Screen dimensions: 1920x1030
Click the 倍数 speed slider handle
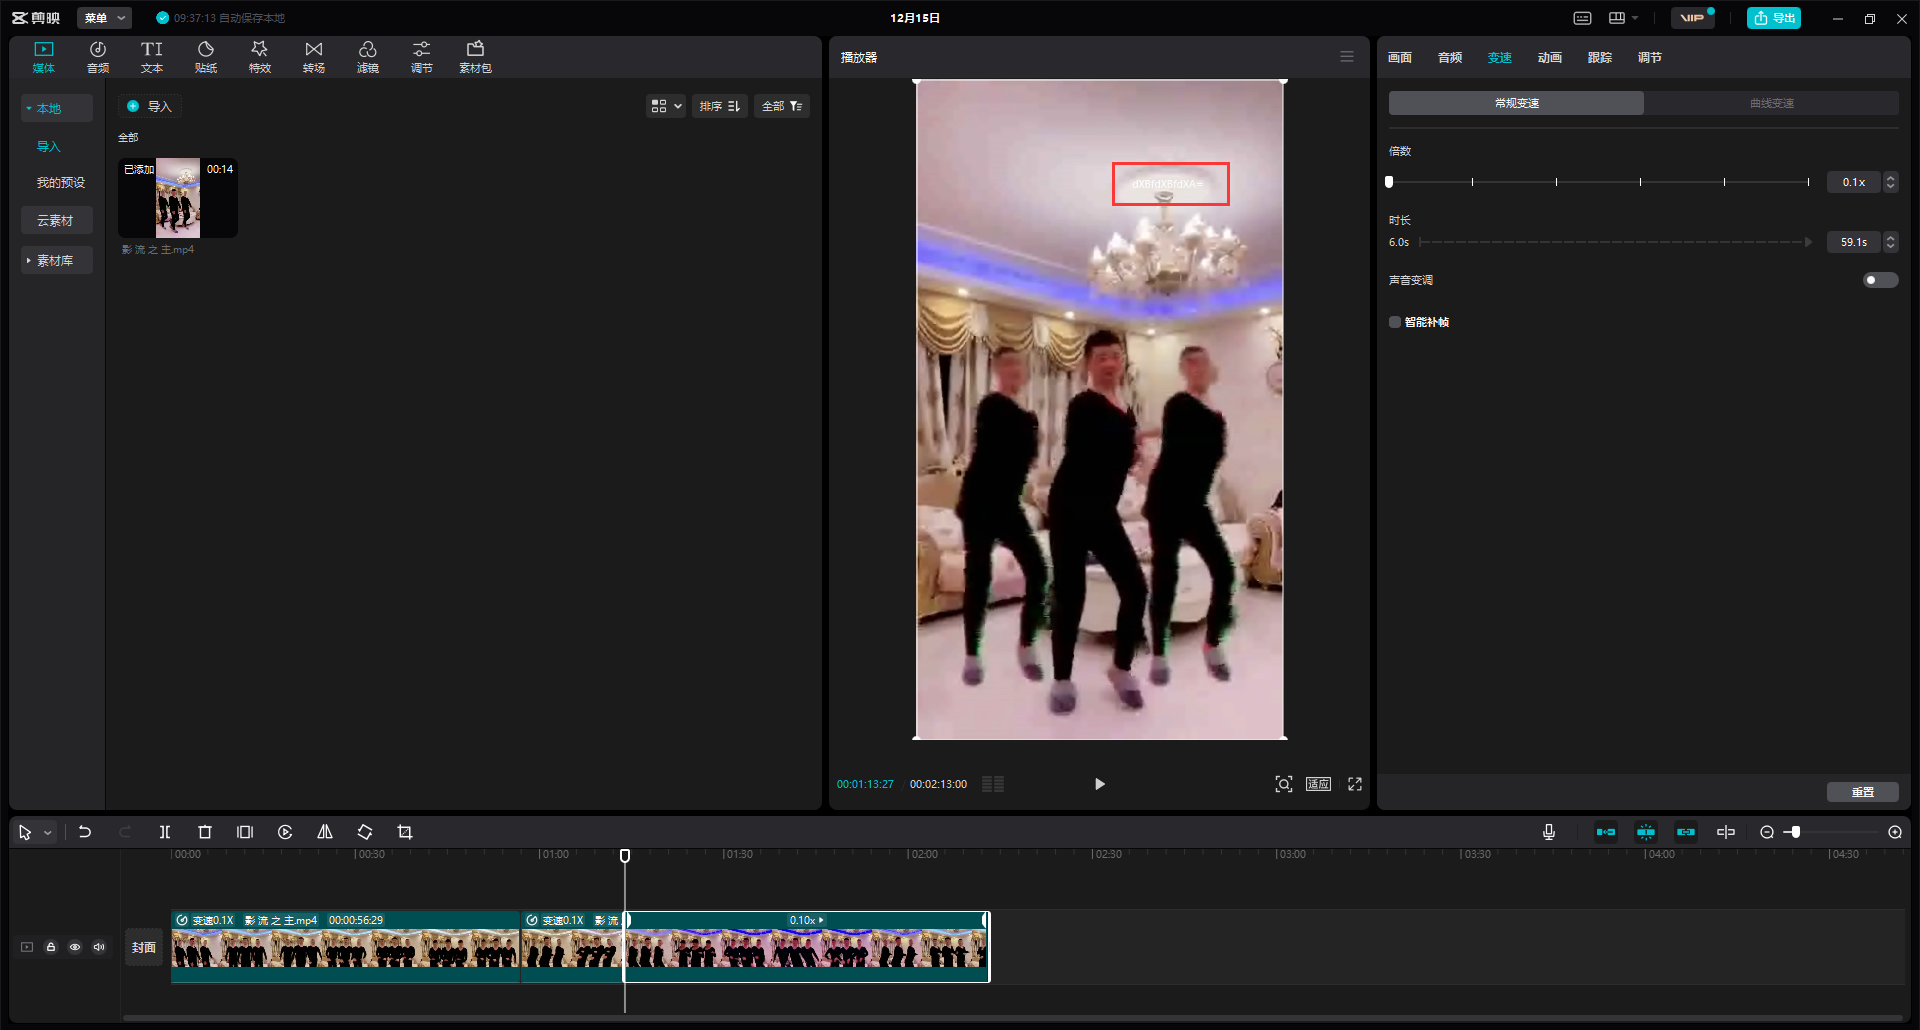(x=1389, y=182)
